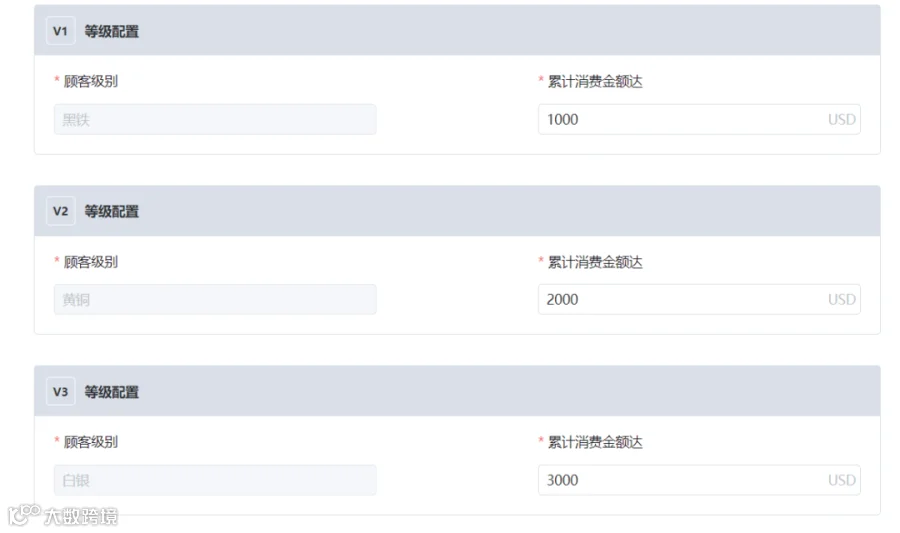Viewport: 900px width, 533px height.
Task: Click the USD suffix in V2 amount field
Action: click(x=841, y=299)
